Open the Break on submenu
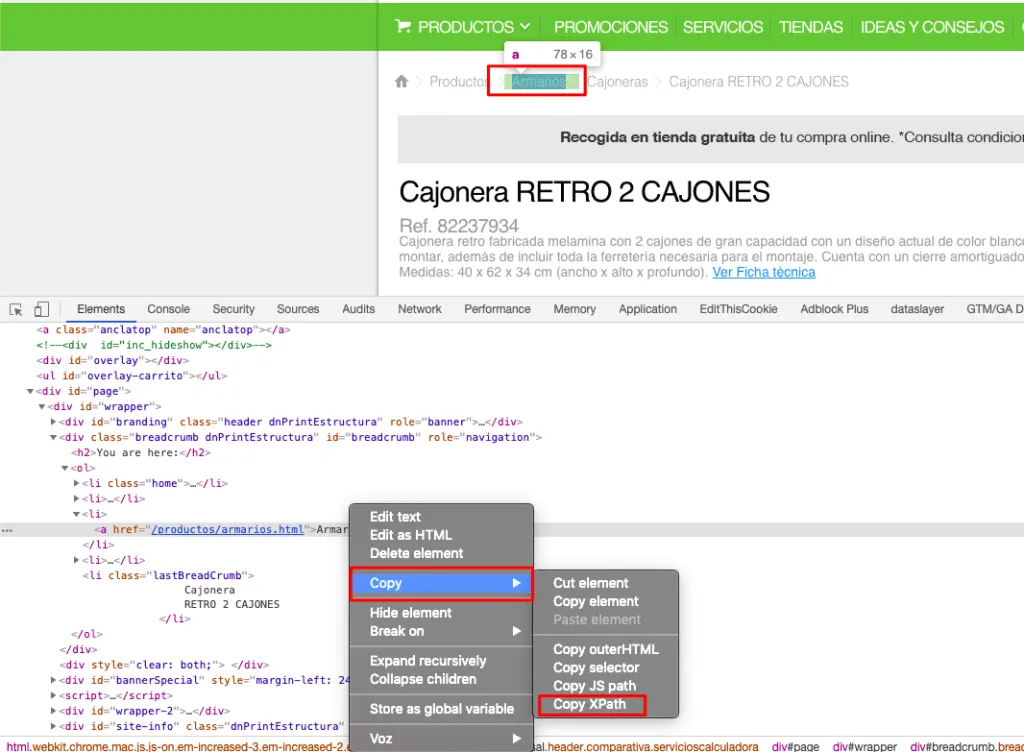 441,631
